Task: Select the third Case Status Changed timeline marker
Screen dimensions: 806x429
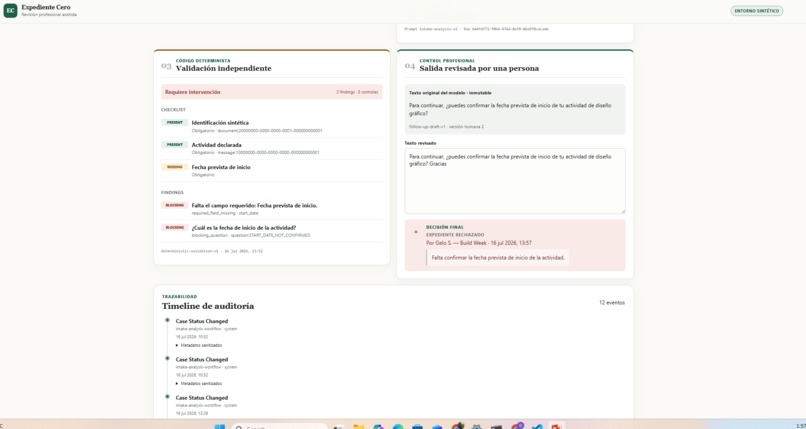Action: (167, 397)
